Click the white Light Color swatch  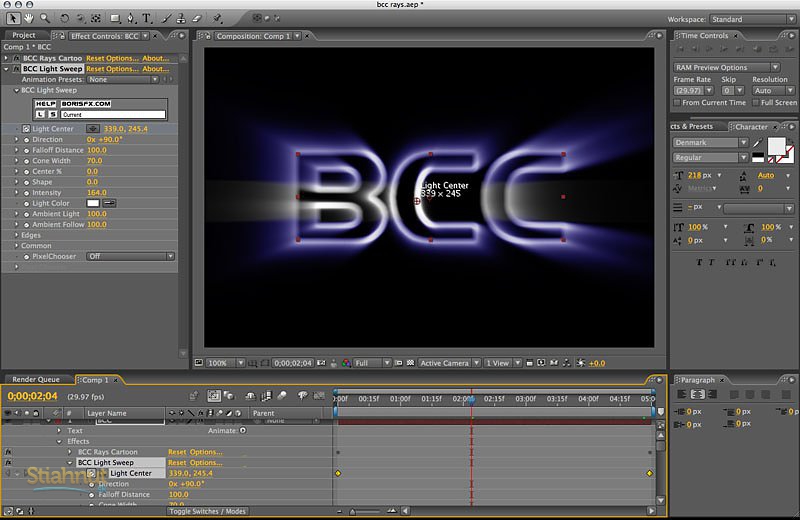(x=93, y=203)
